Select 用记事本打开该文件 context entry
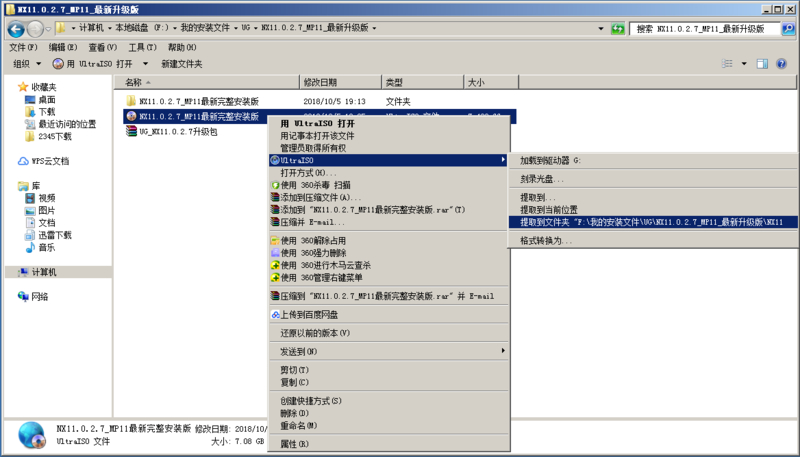This screenshot has height=457, width=800. tap(389, 136)
